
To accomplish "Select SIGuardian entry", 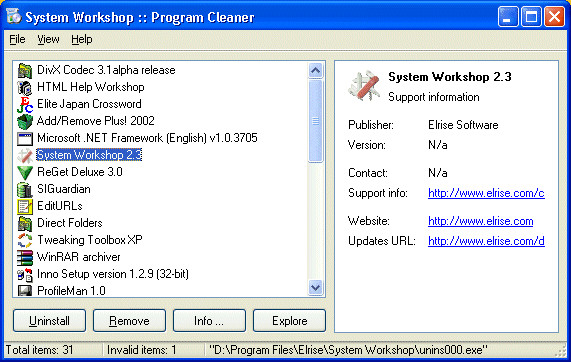I will pos(64,189).
